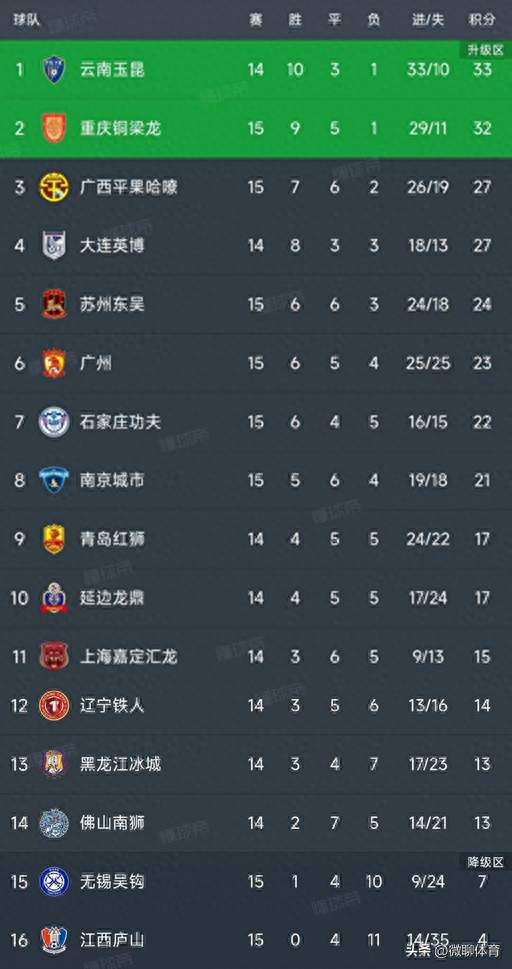This screenshot has height=969, width=512.
Task: Select the 无锡吴钩 blue round badge
Action: pos(54,881)
